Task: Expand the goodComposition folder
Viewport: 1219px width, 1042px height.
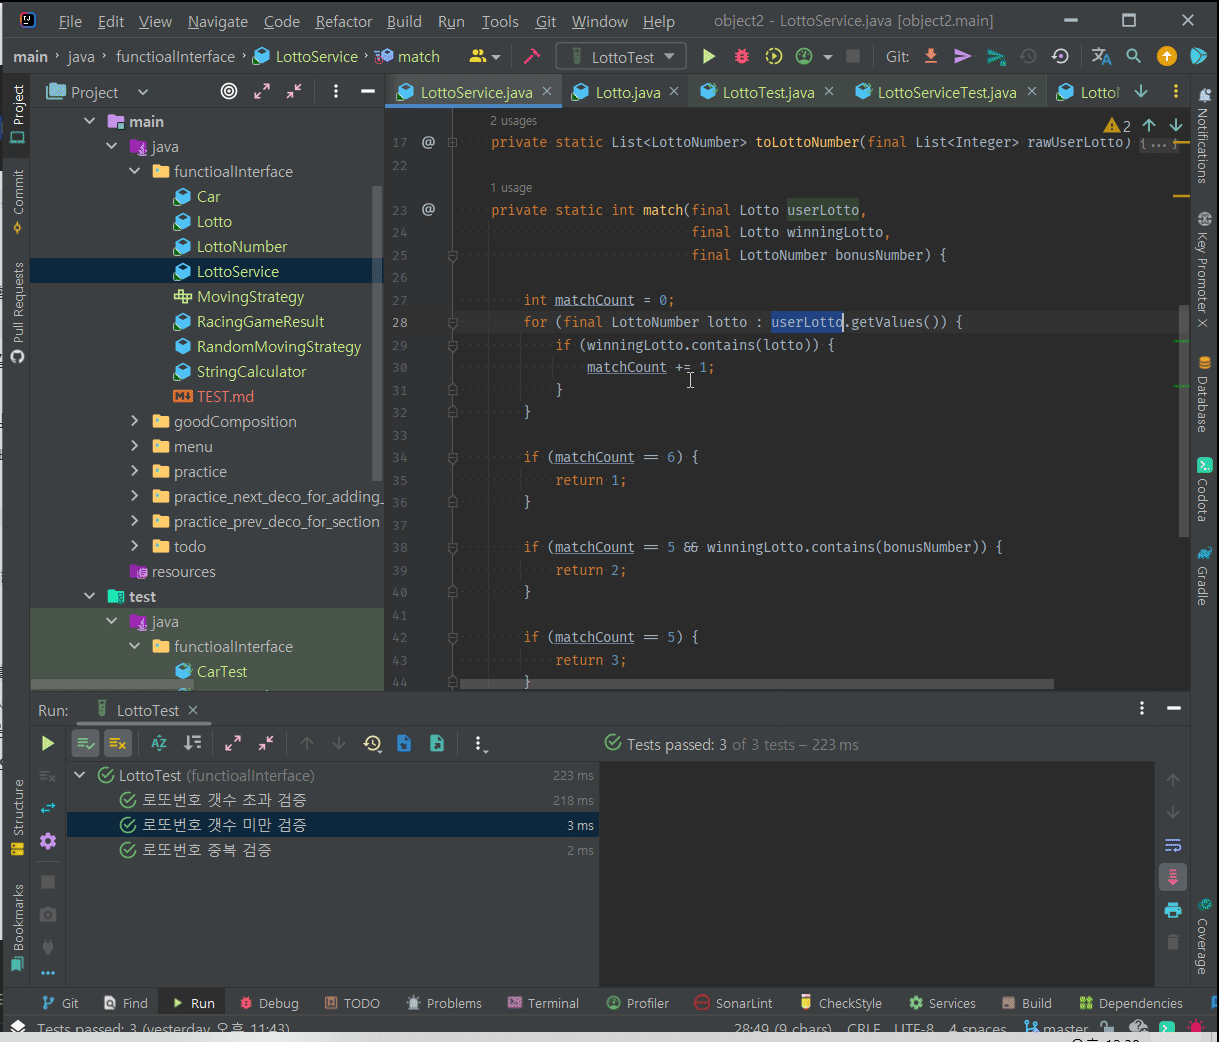Action: [135, 422]
